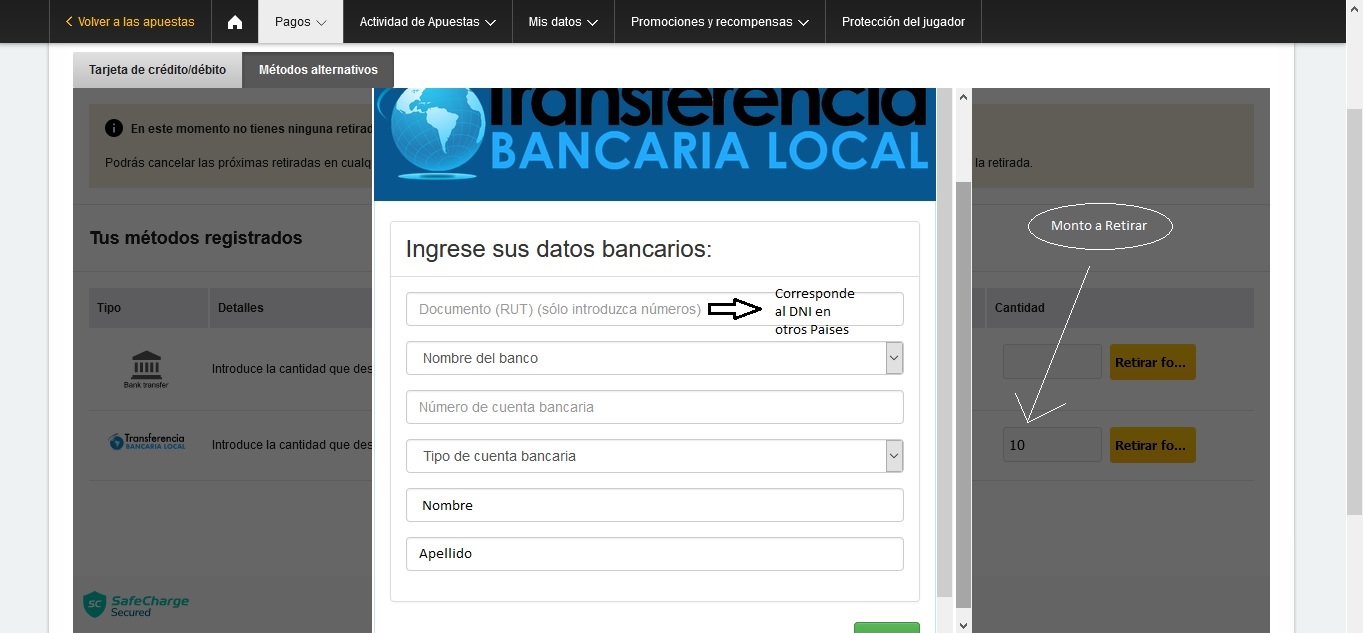Viewport: 1363px width, 633px height.
Task: Click Retirar fondos button for Transferencia Bancaria Local
Action: coord(1153,445)
